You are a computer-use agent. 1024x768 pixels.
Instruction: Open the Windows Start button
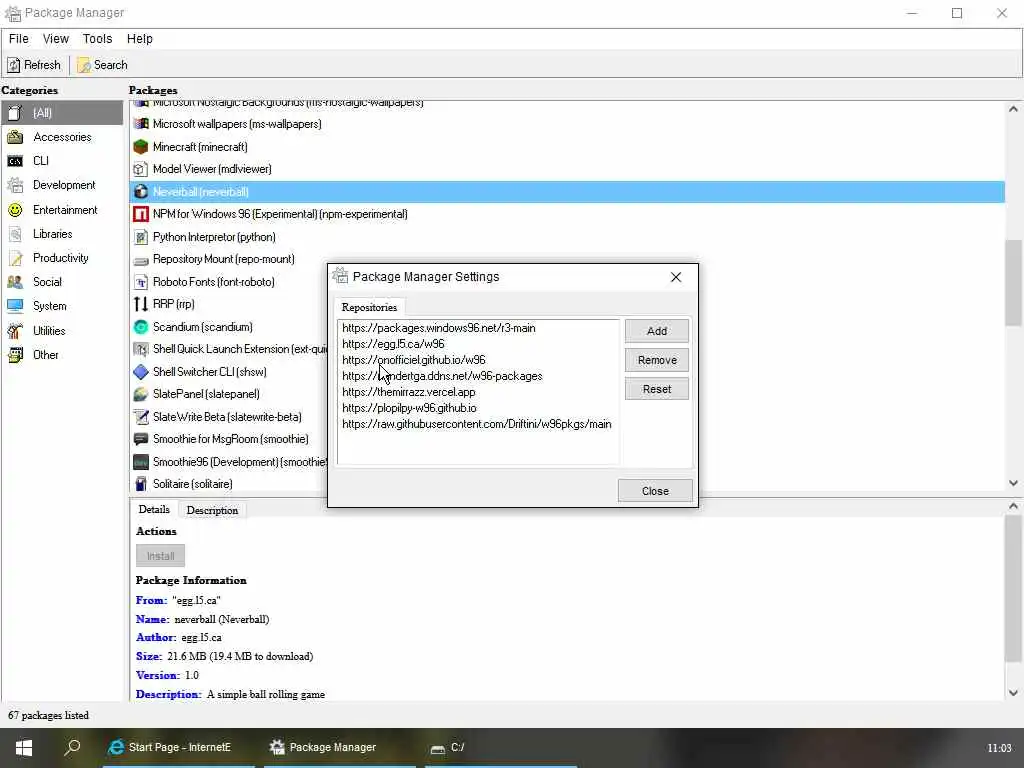[x=24, y=748]
